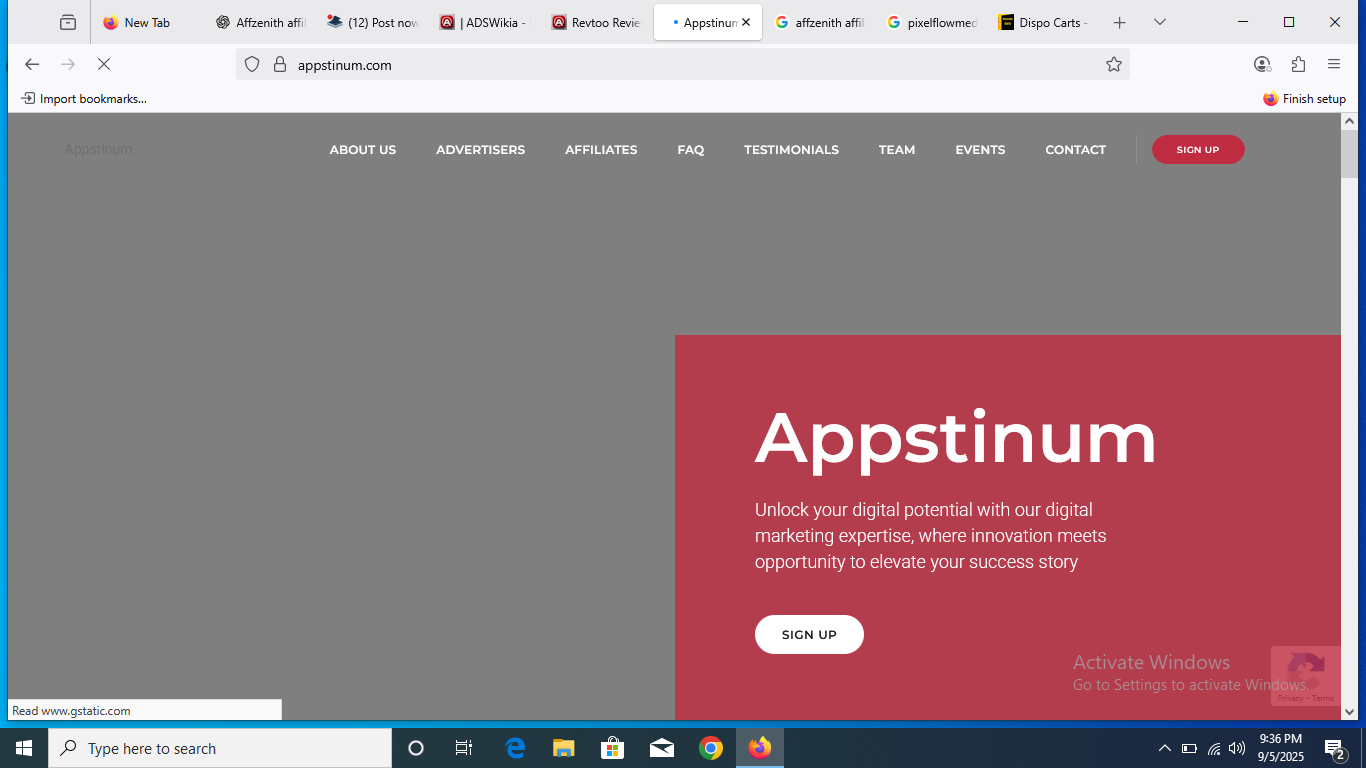
Task: Bookmark this page with the star icon
Action: pyautogui.click(x=1114, y=65)
